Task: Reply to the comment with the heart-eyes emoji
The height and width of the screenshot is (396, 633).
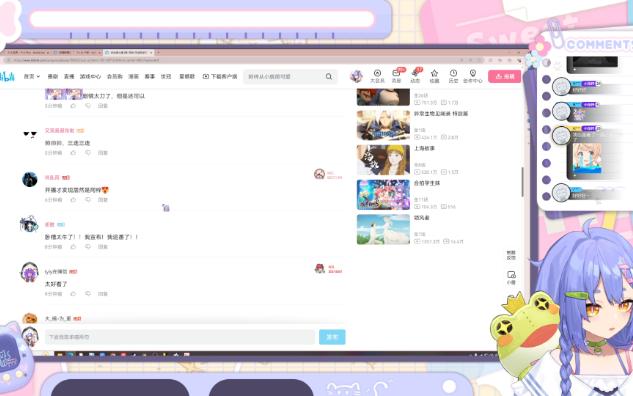Action: click(103, 200)
